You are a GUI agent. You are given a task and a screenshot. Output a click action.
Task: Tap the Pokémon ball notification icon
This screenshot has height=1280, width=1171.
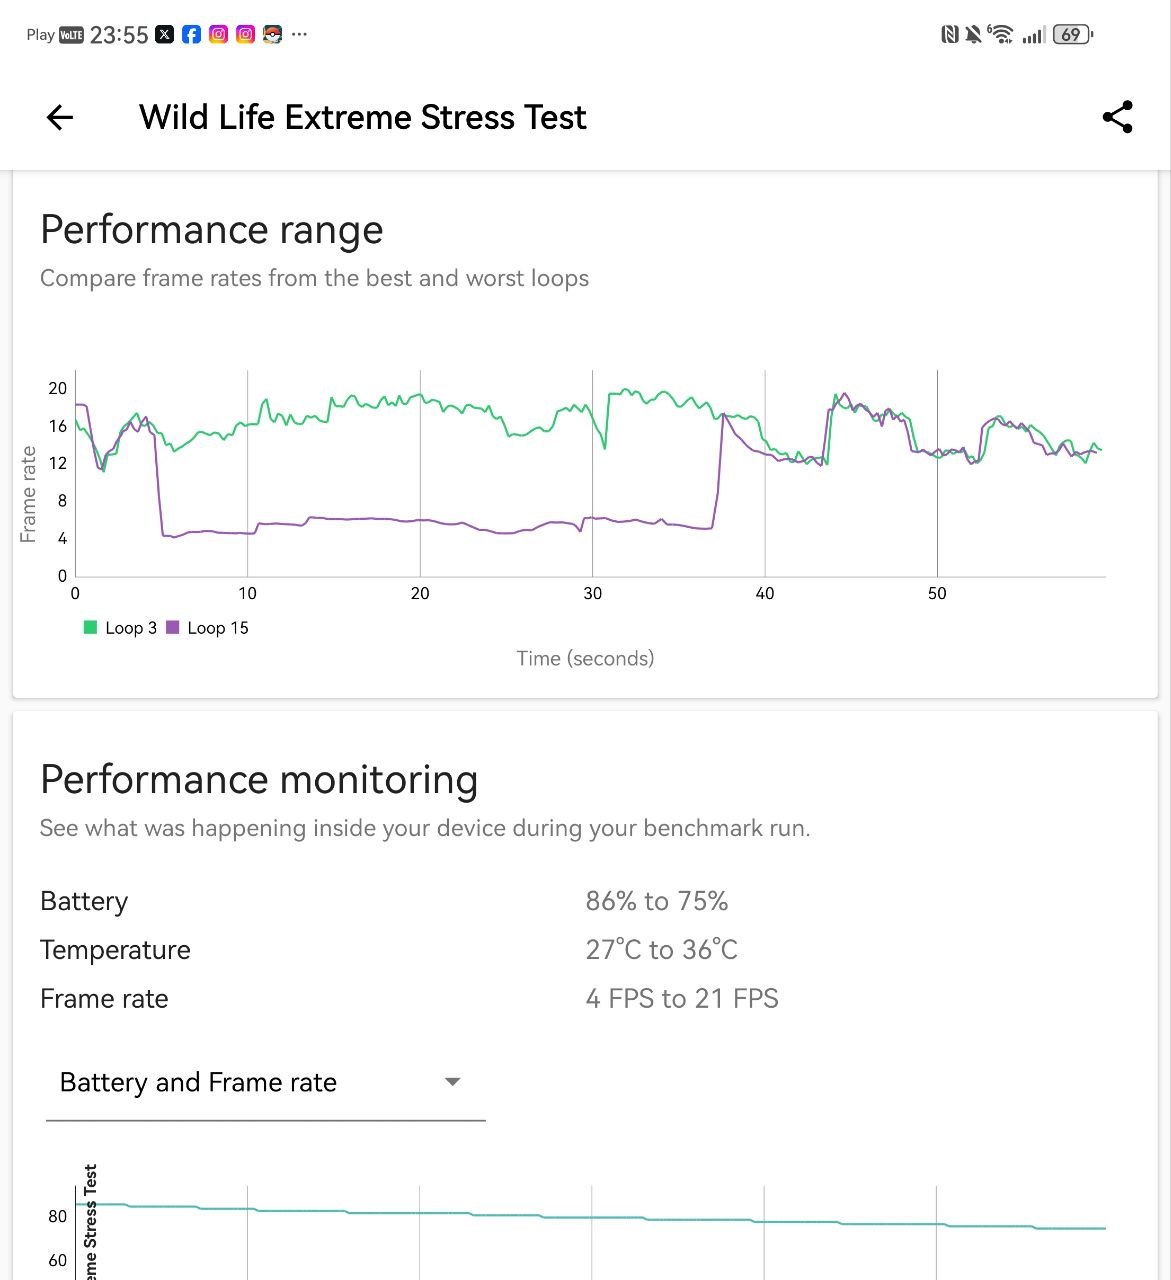(x=272, y=35)
